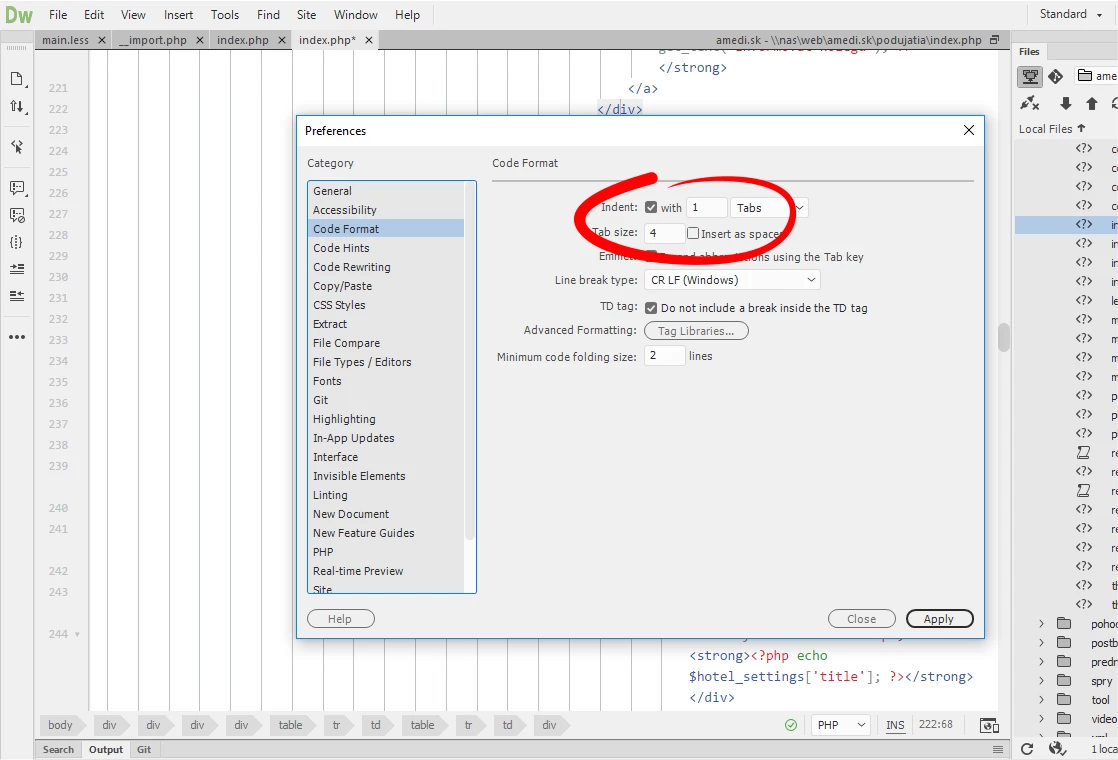The height and width of the screenshot is (760, 1118).
Task: Apply comment icon in left toolbar
Action: (17, 188)
